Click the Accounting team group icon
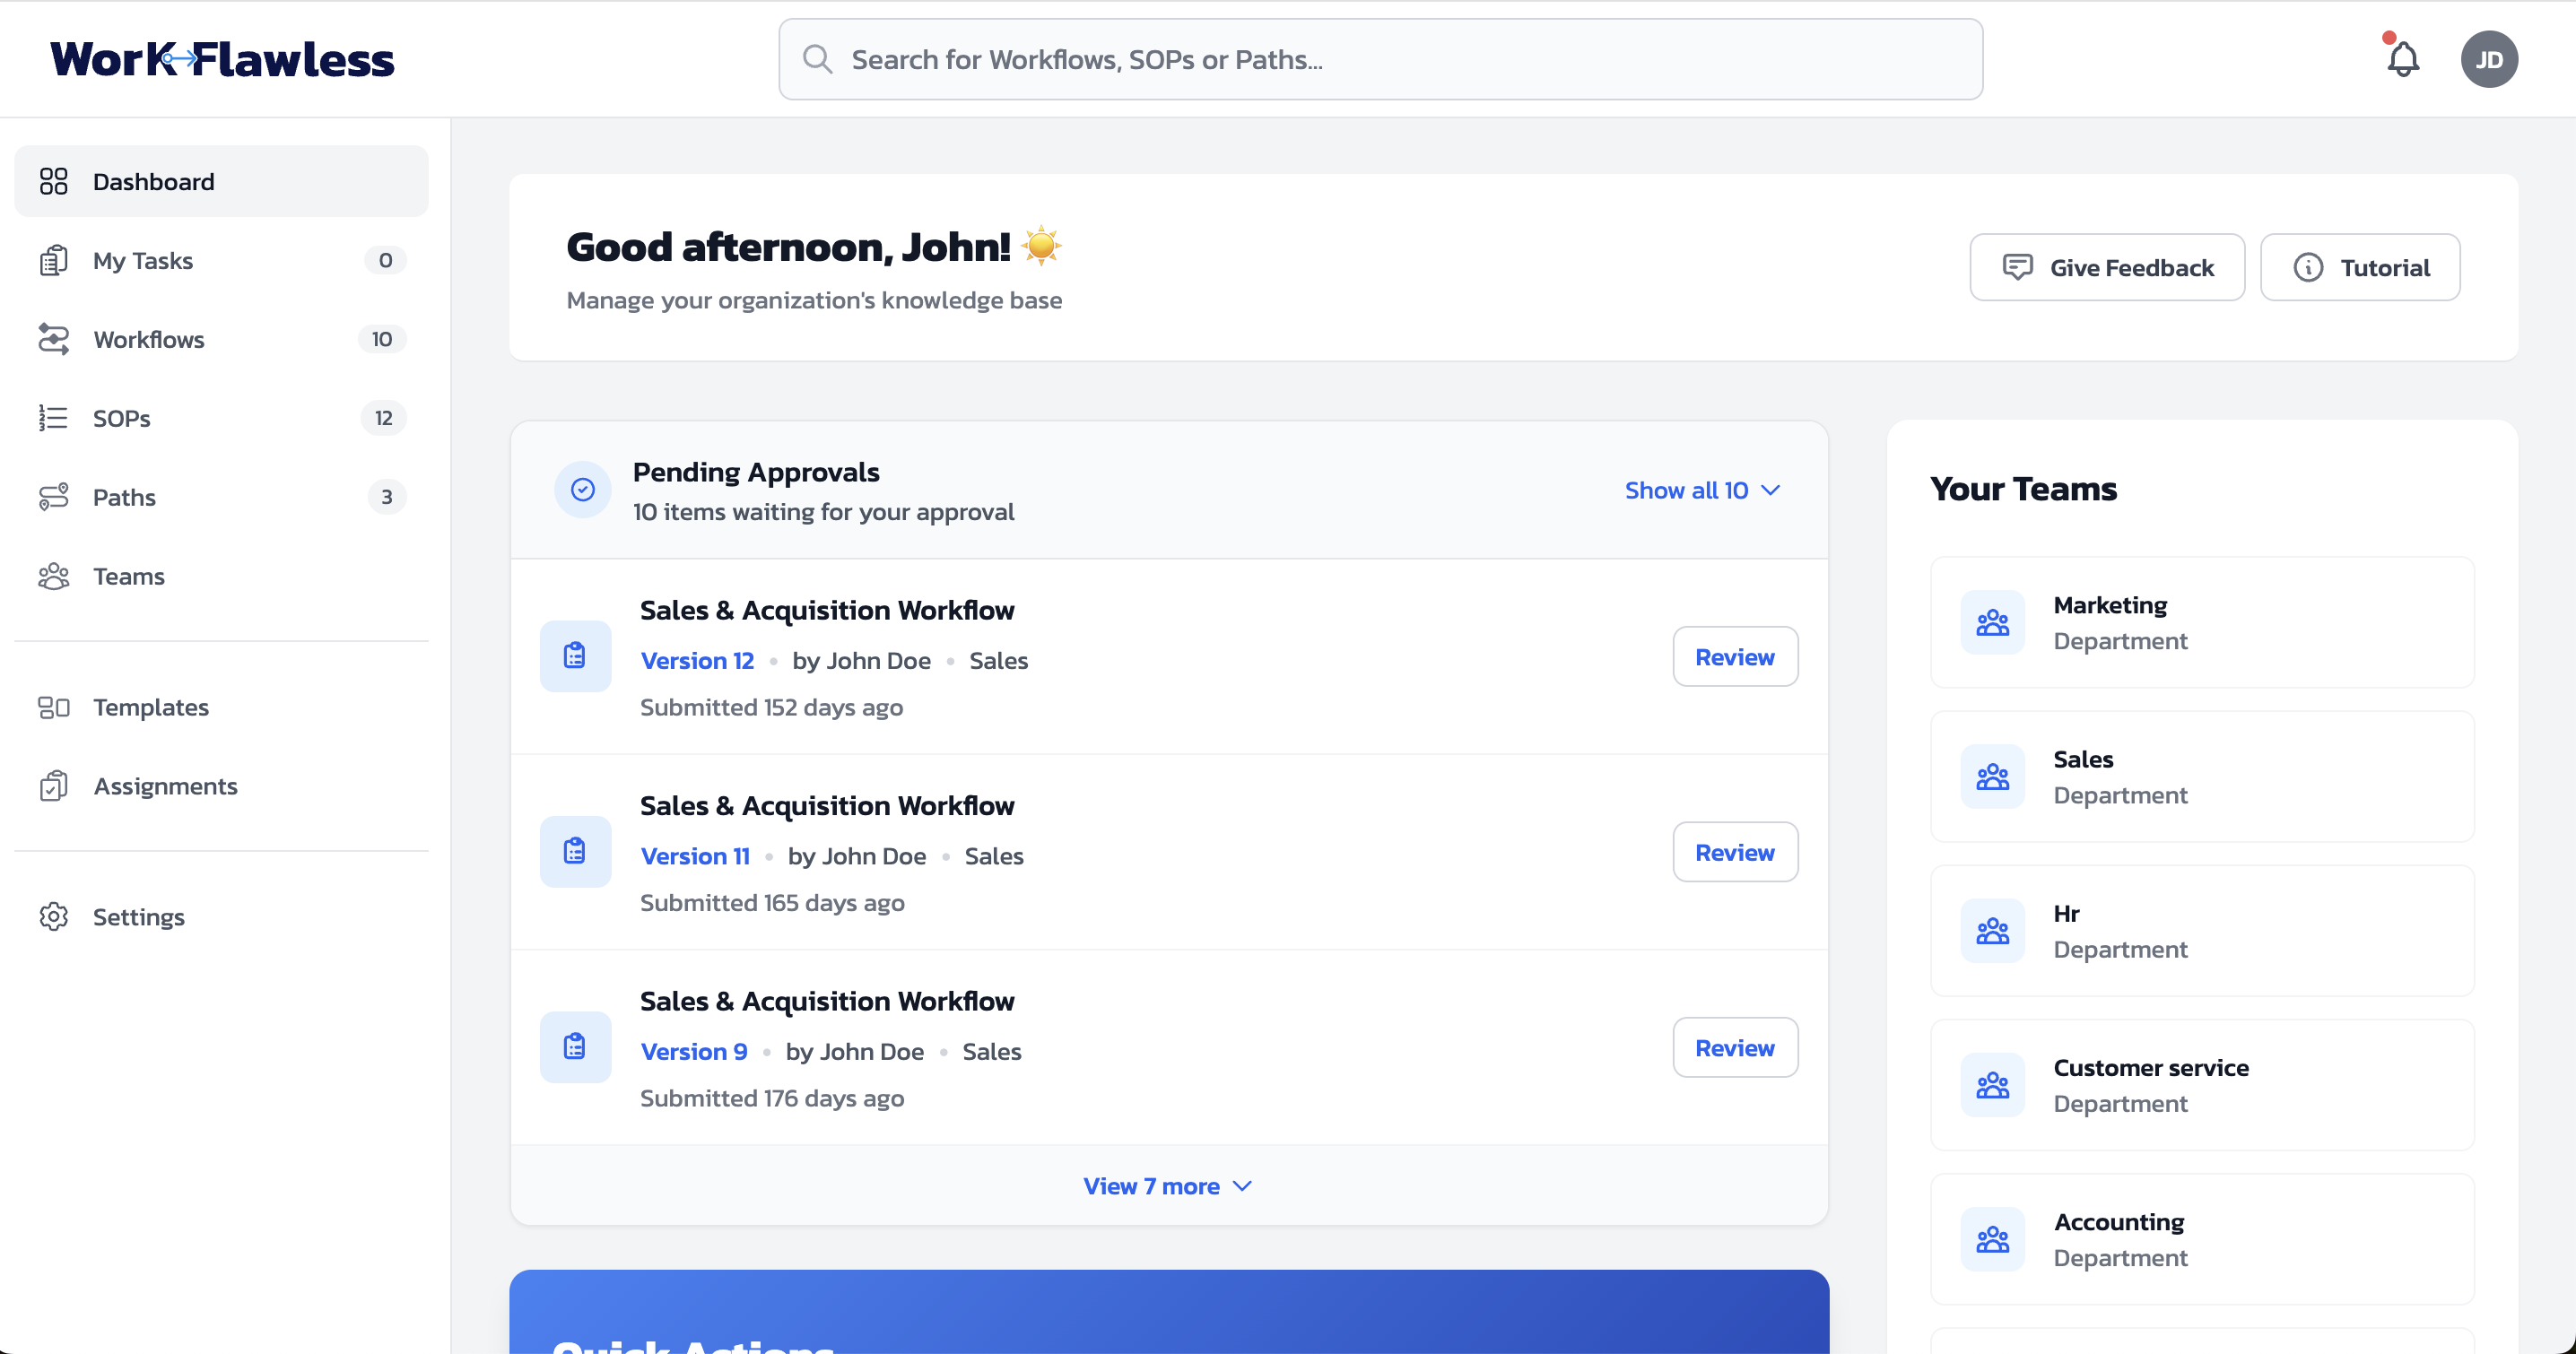2576x1354 pixels. pos(1992,1239)
